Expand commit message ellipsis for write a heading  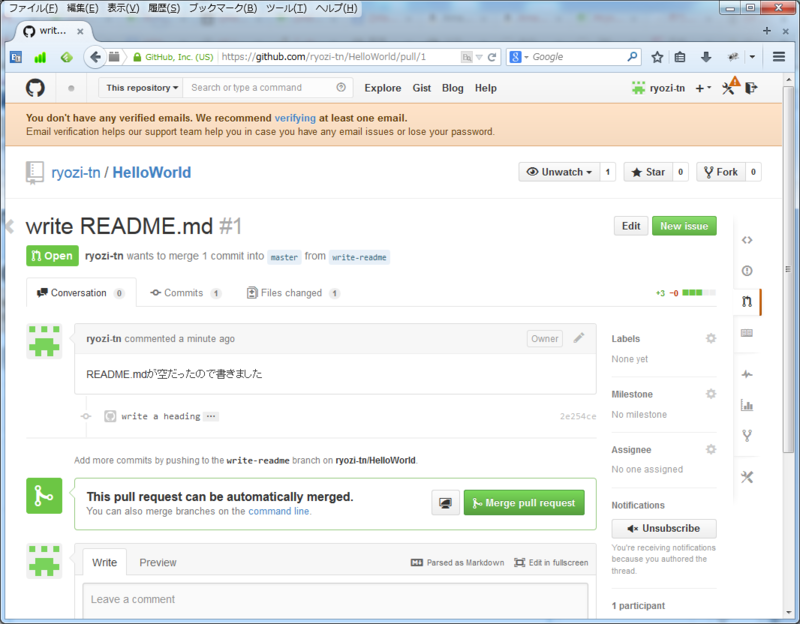pyautogui.click(x=211, y=416)
